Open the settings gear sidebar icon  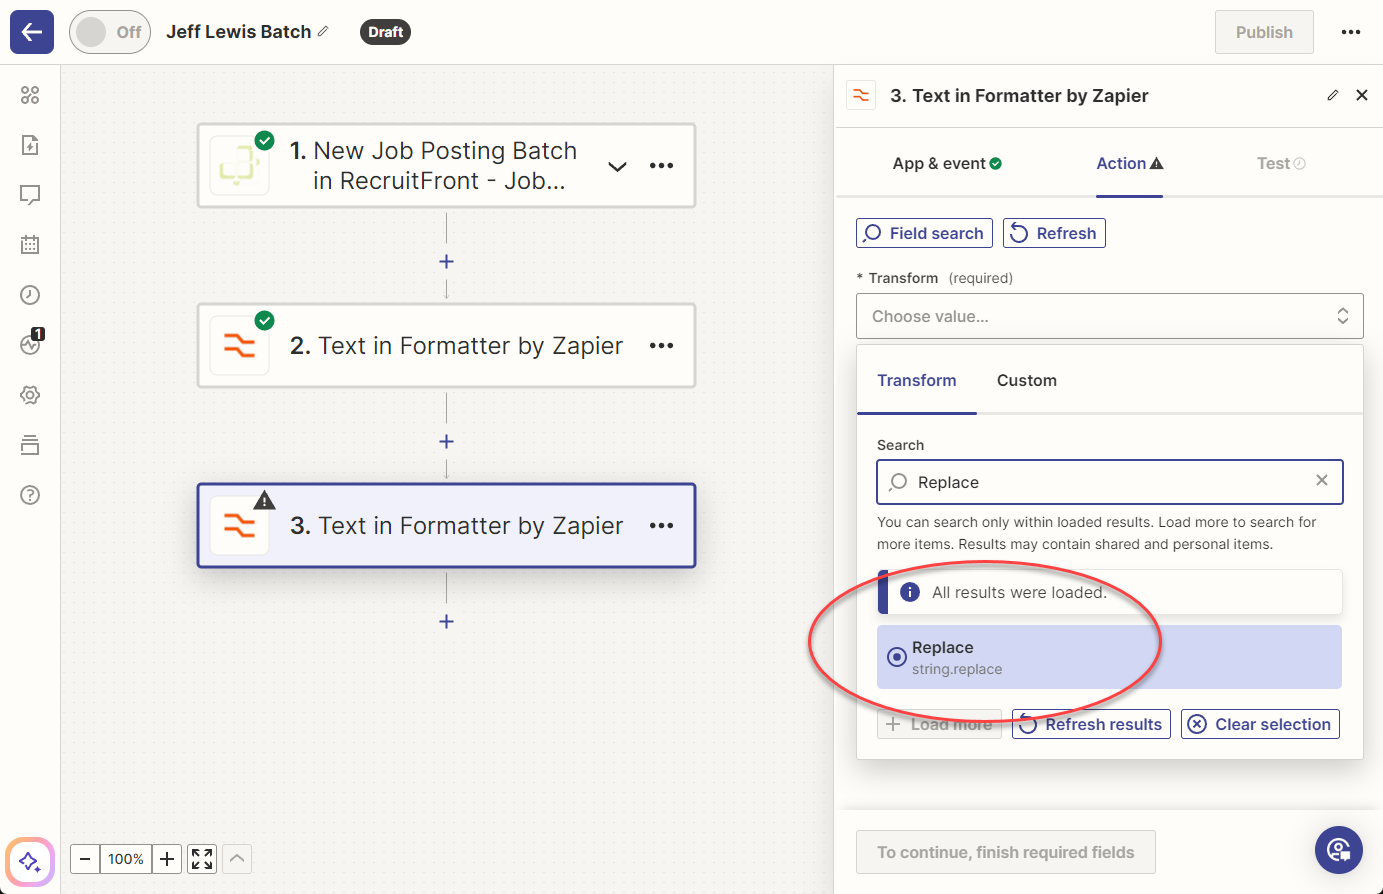pyautogui.click(x=30, y=395)
